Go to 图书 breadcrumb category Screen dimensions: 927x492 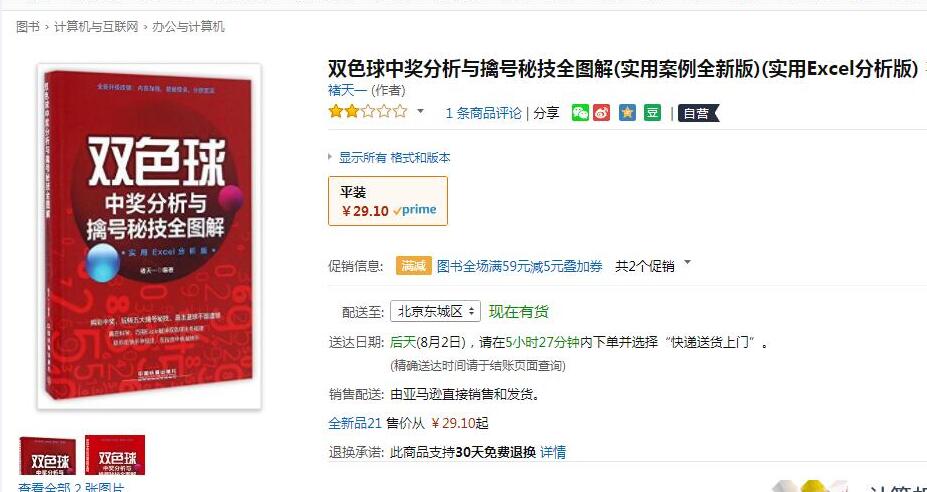(x=28, y=27)
